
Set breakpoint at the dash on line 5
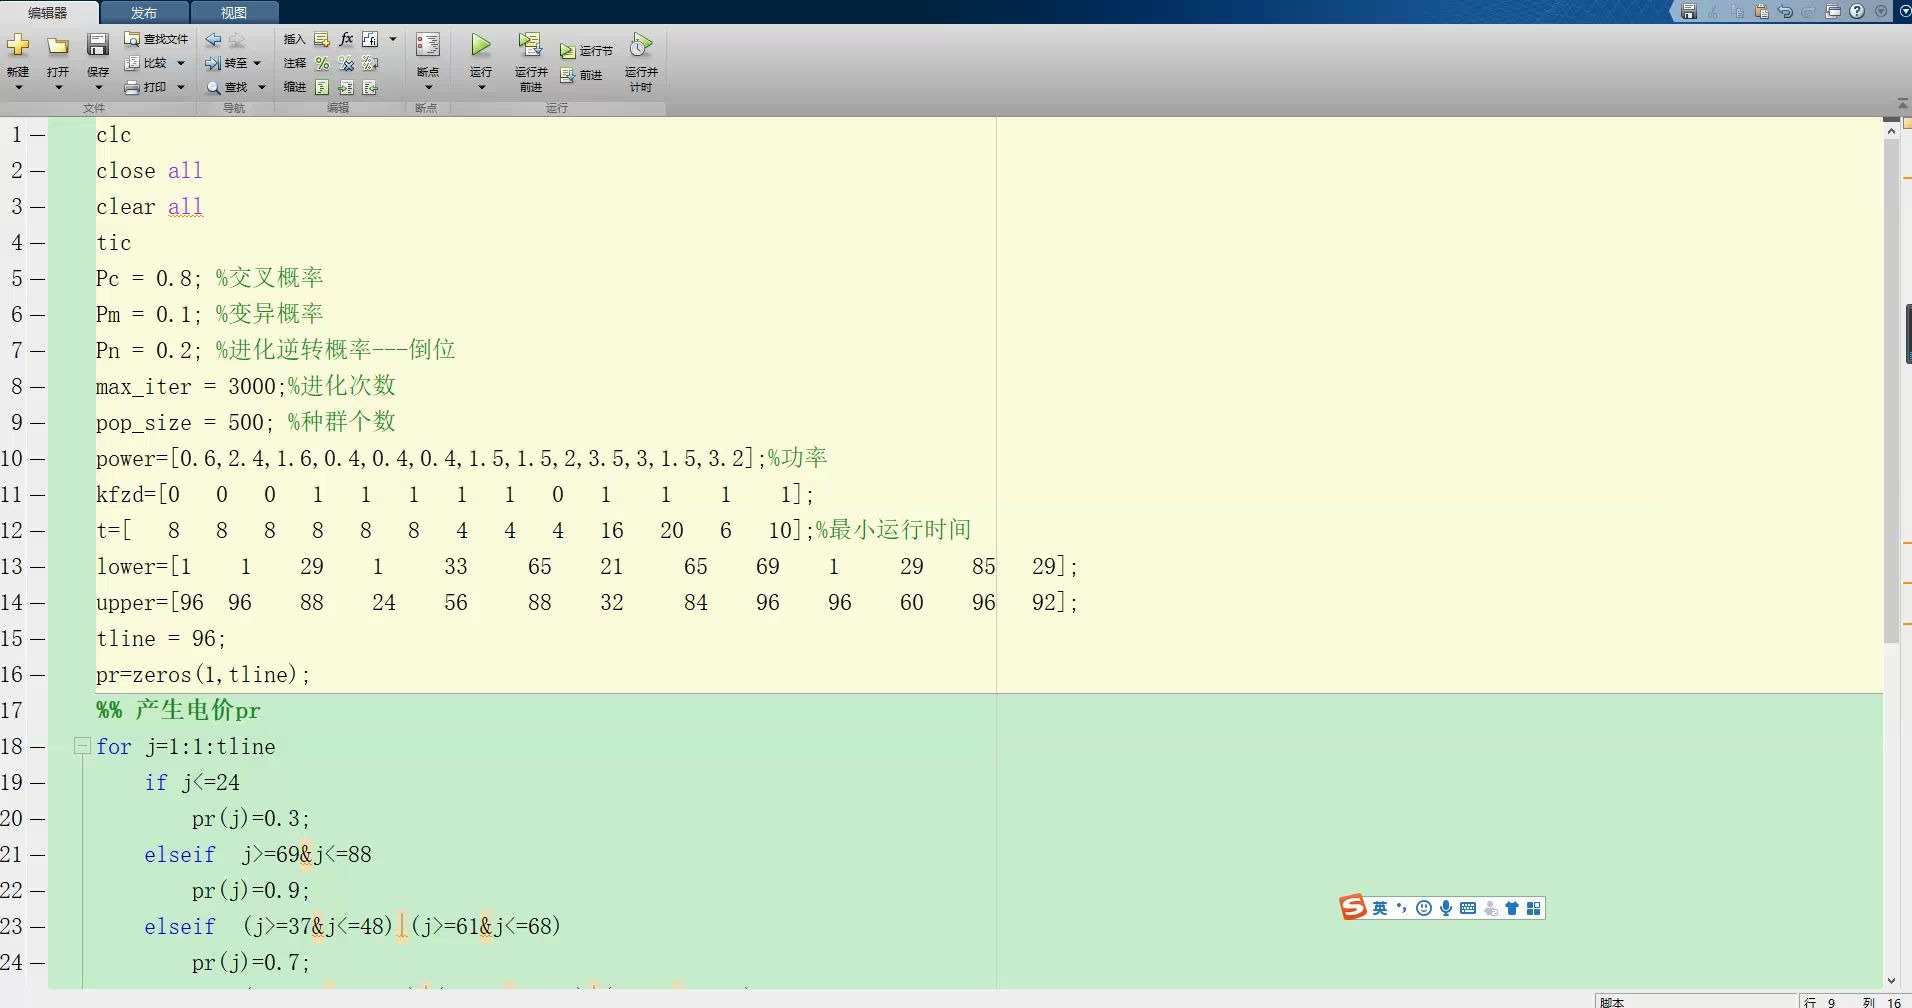(x=38, y=278)
